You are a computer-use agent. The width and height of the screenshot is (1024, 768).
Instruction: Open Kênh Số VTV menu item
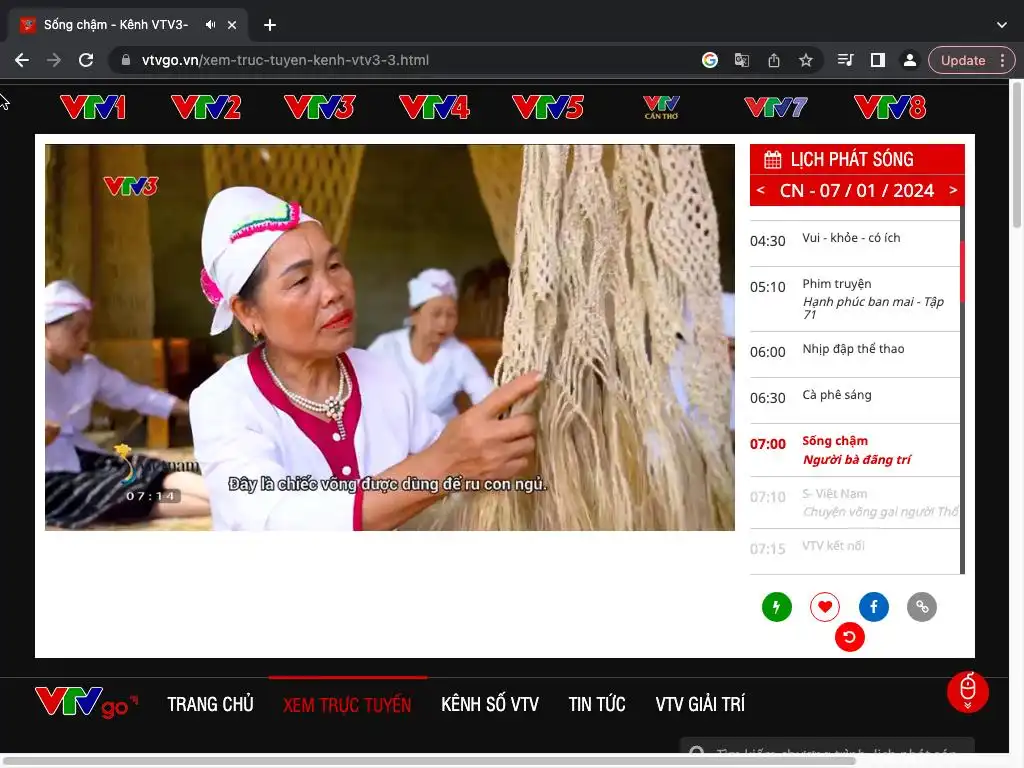coord(490,704)
